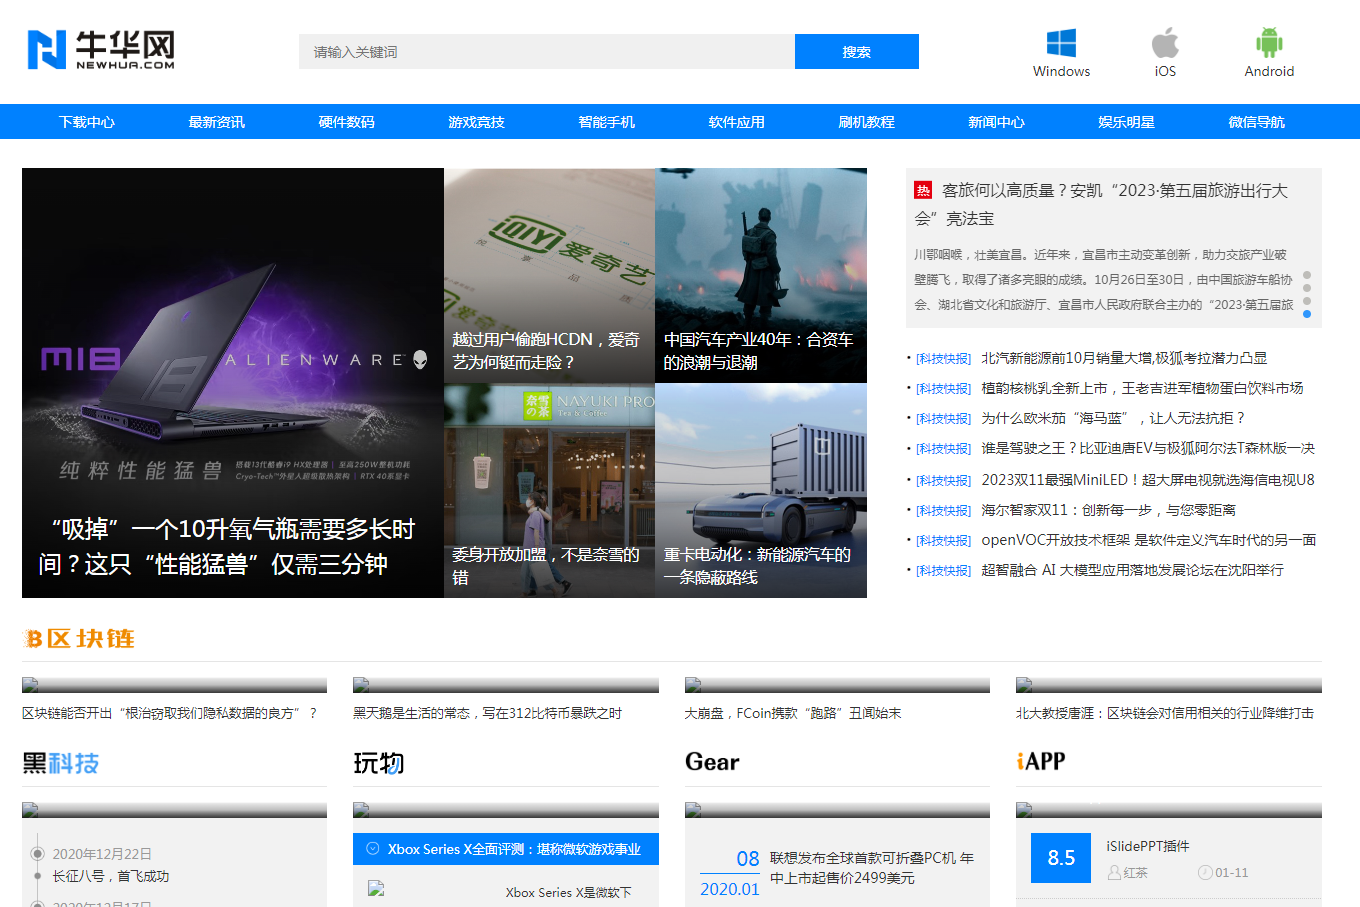Click the Newhua site logo

[x=101, y=50]
